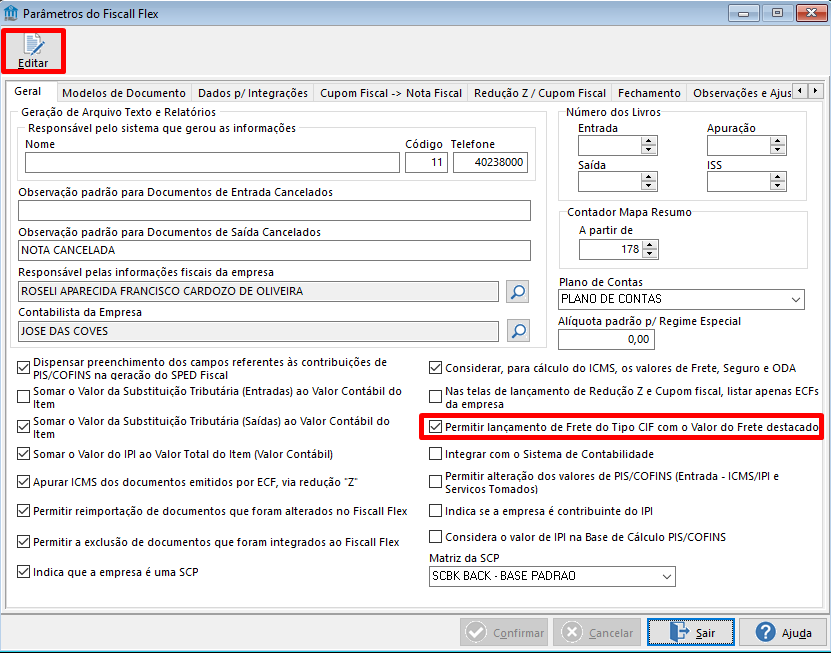The image size is (831, 653).
Task: Click the NOTA CANCELADA text field
Action: point(274,251)
